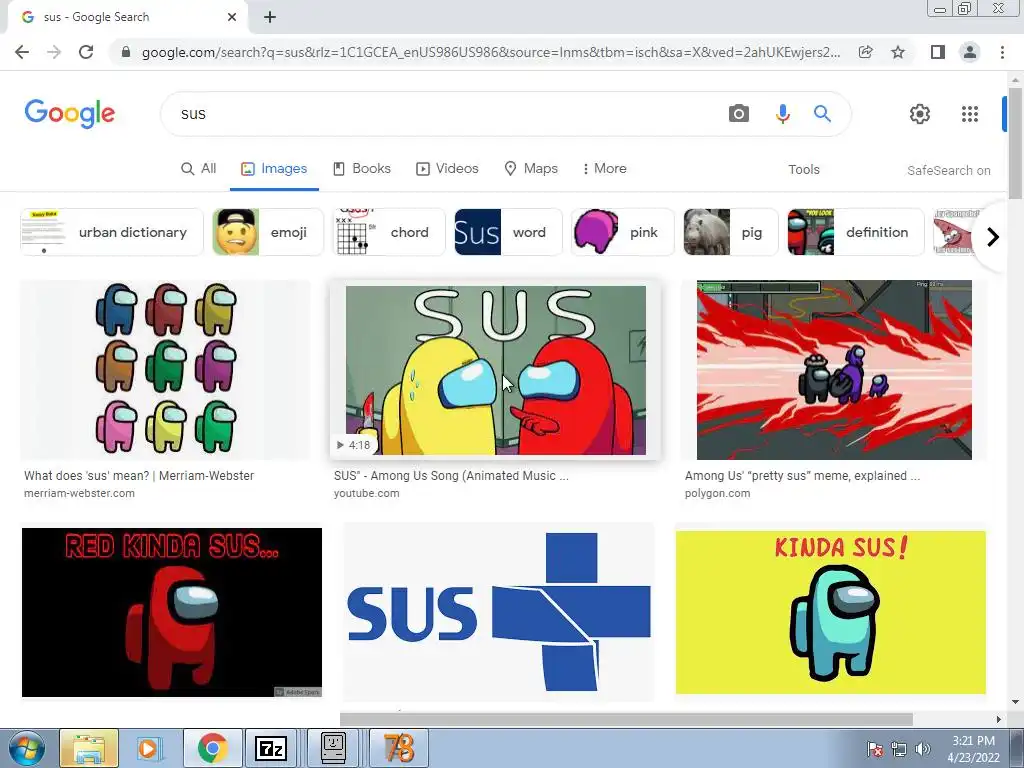Expand the More search options menu

click(605, 168)
